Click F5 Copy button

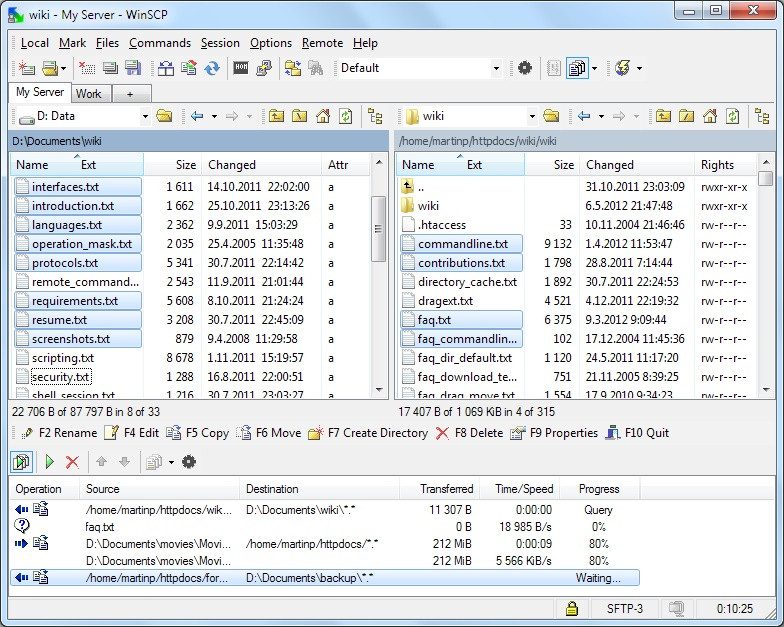(198, 433)
